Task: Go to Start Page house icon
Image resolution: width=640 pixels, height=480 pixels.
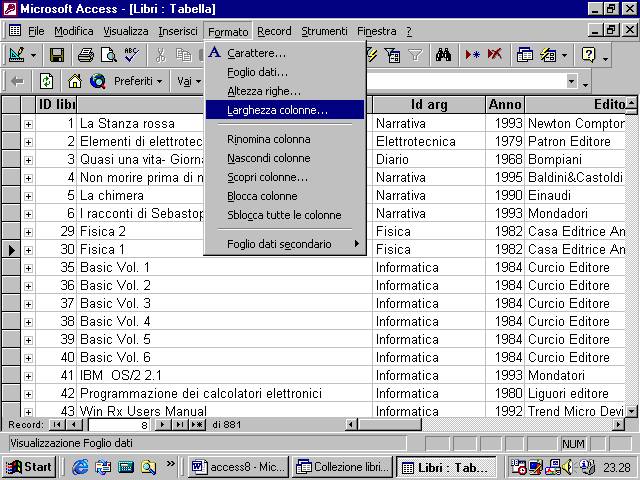Action: tap(75, 81)
